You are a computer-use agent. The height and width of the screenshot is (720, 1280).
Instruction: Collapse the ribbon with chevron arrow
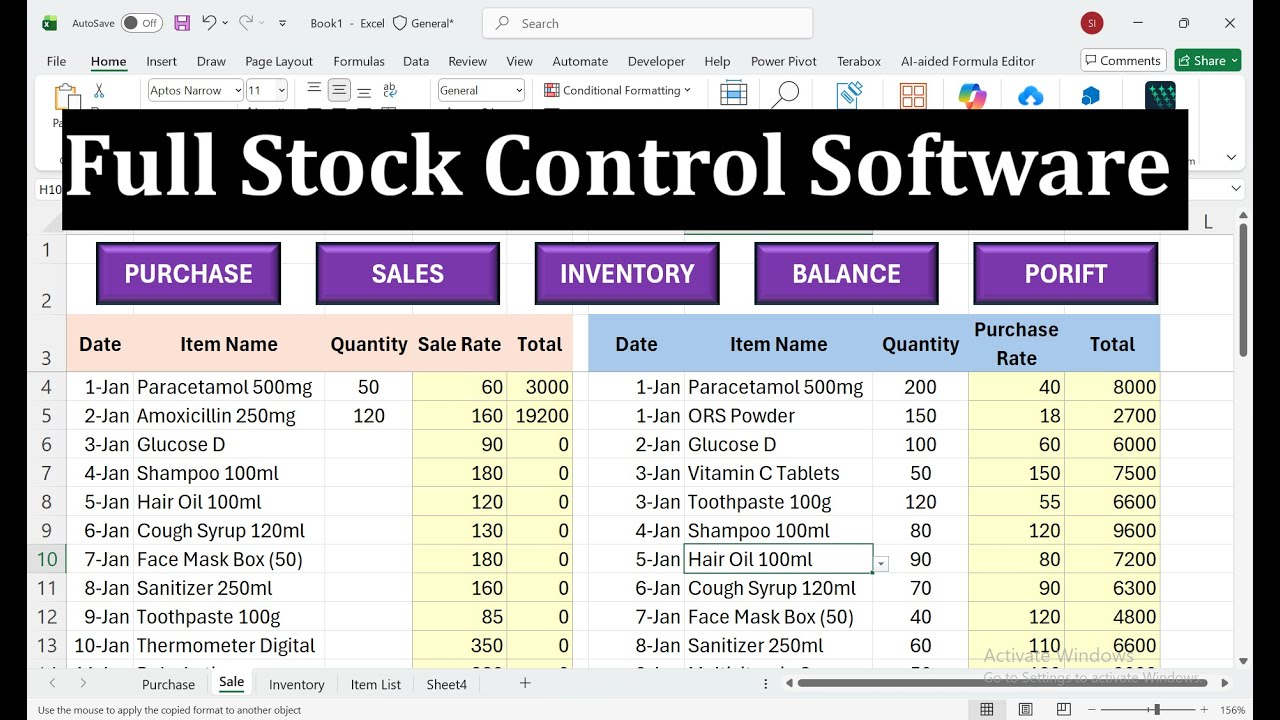(x=1231, y=157)
